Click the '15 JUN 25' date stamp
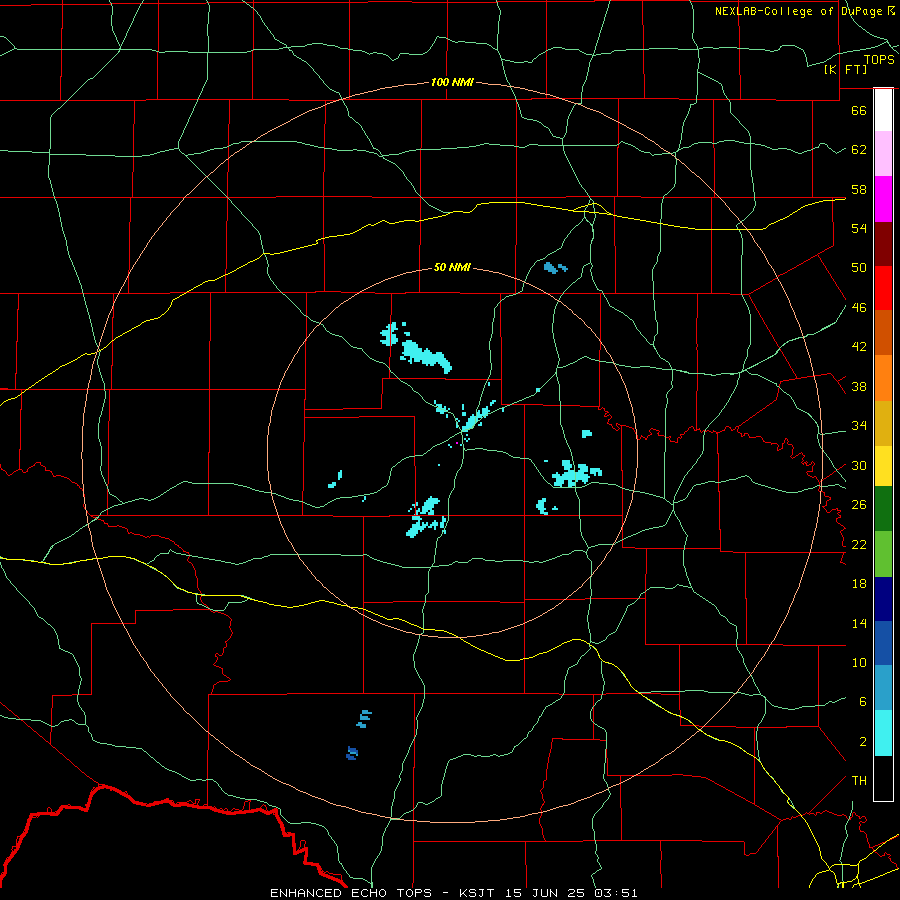Image resolution: width=900 pixels, height=900 pixels. pos(546,893)
